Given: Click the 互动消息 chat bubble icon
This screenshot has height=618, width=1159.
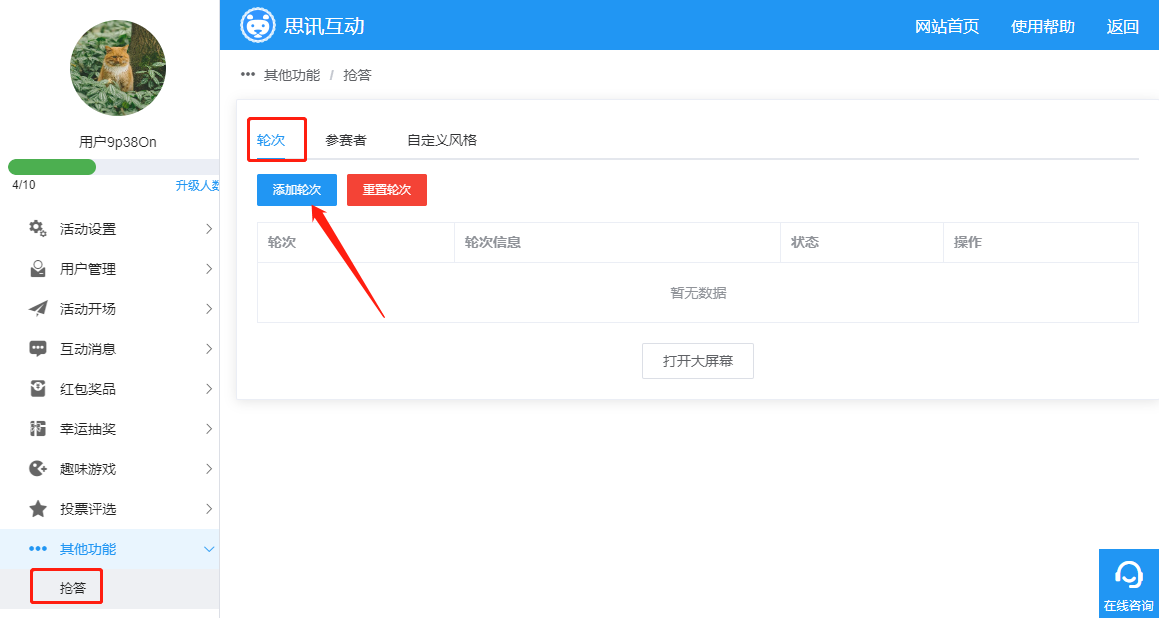Looking at the screenshot, I should pos(38,349).
